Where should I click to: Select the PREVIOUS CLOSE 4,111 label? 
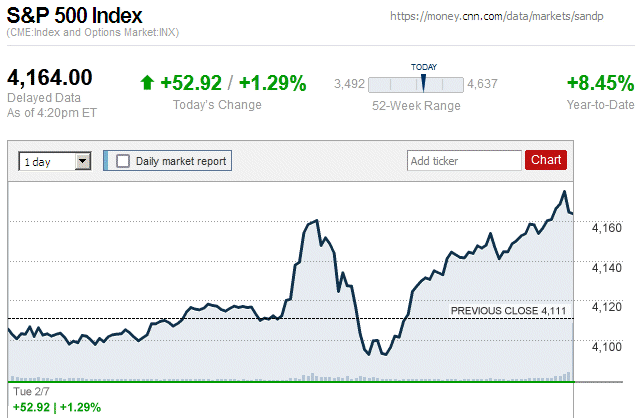pyautogui.click(x=508, y=311)
